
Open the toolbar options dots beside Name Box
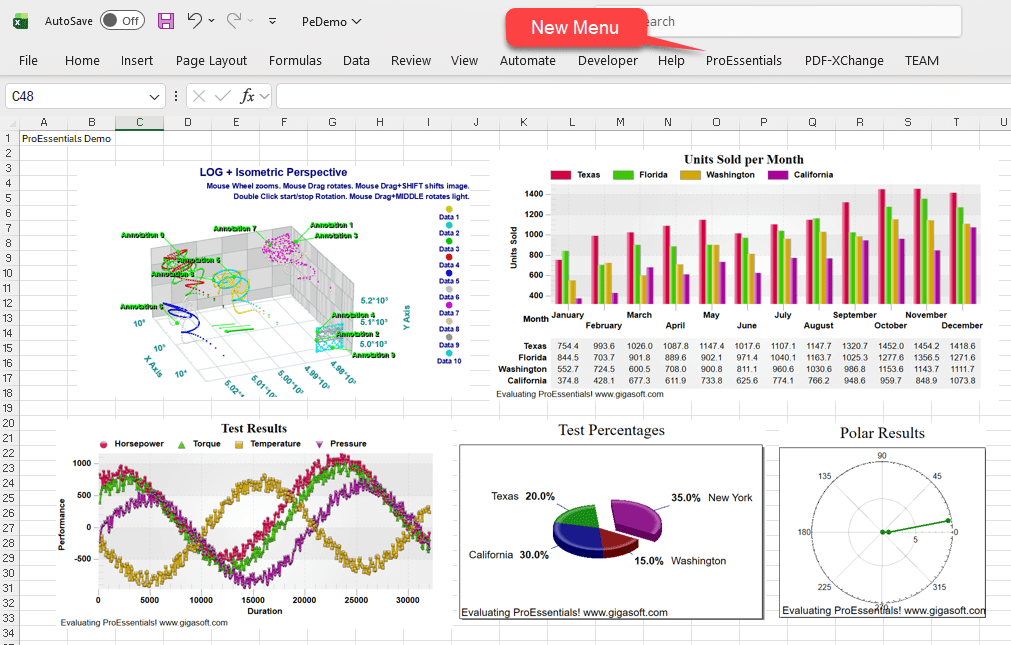click(175, 96)
